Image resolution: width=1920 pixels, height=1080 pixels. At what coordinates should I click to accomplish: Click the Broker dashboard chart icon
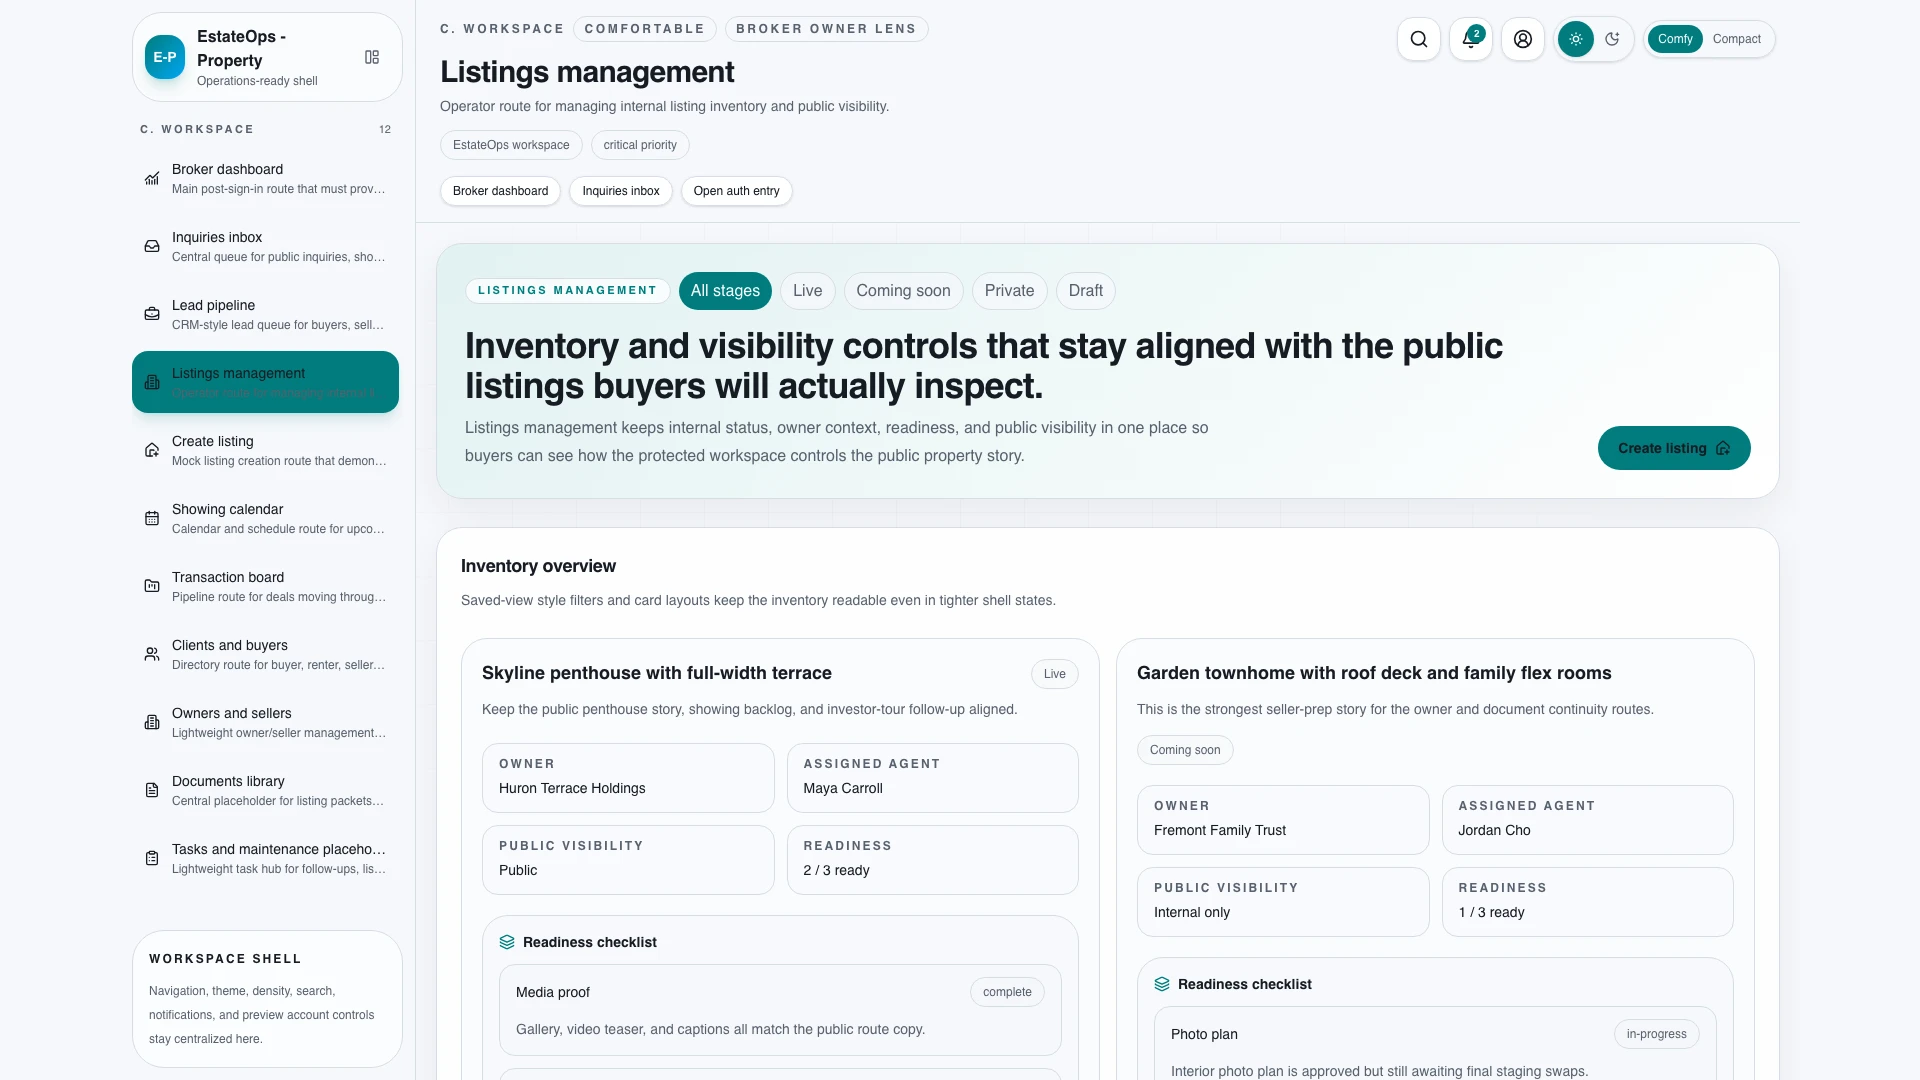click(x=152, y=178)
